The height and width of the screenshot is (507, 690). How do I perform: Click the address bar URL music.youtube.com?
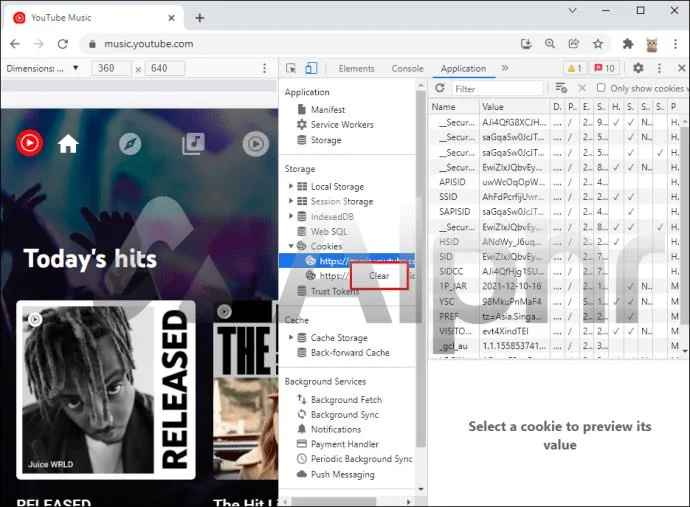tap(148, 44)
